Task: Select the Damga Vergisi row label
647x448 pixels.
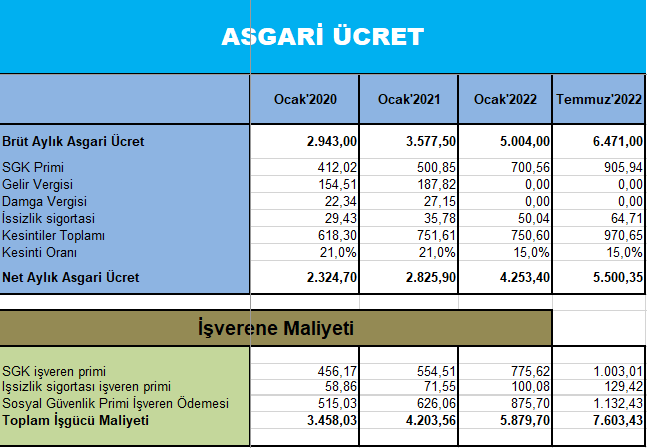Action: coord(44,202)
